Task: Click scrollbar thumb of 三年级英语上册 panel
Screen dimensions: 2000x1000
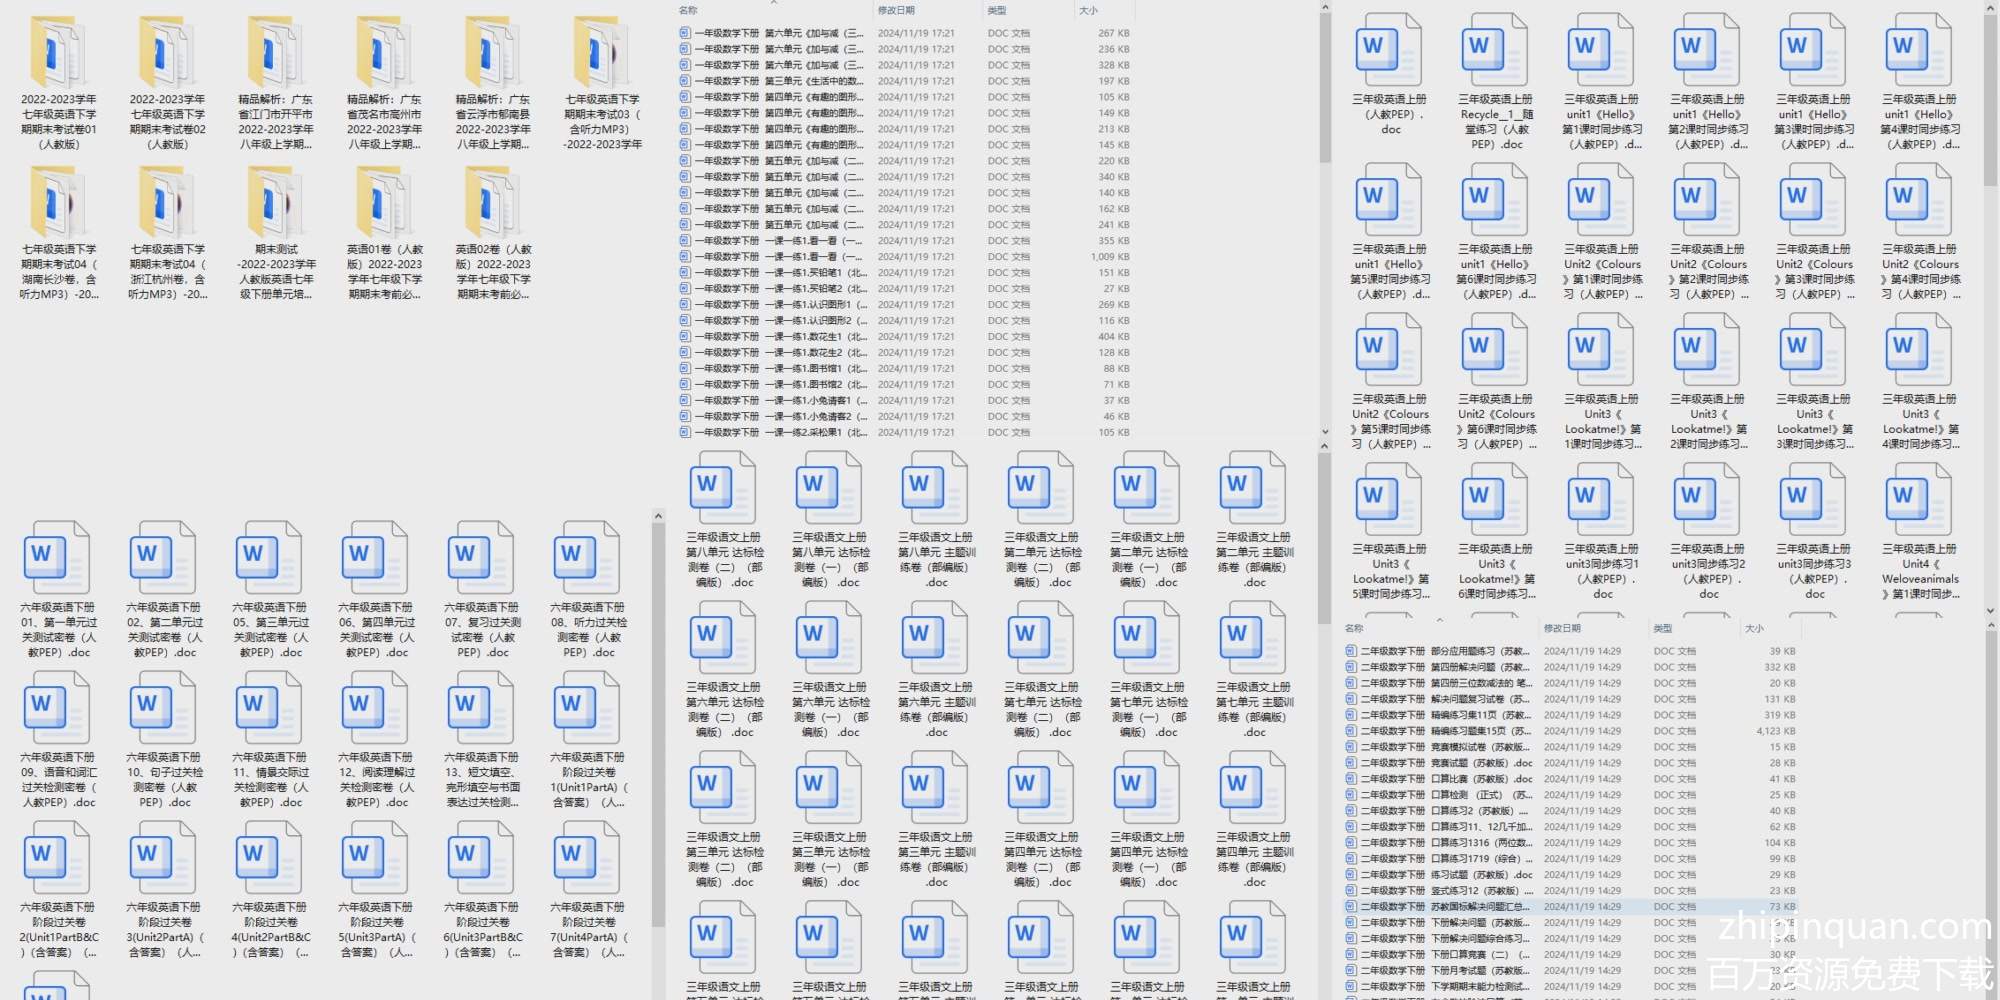Action: click(1990, 100)
